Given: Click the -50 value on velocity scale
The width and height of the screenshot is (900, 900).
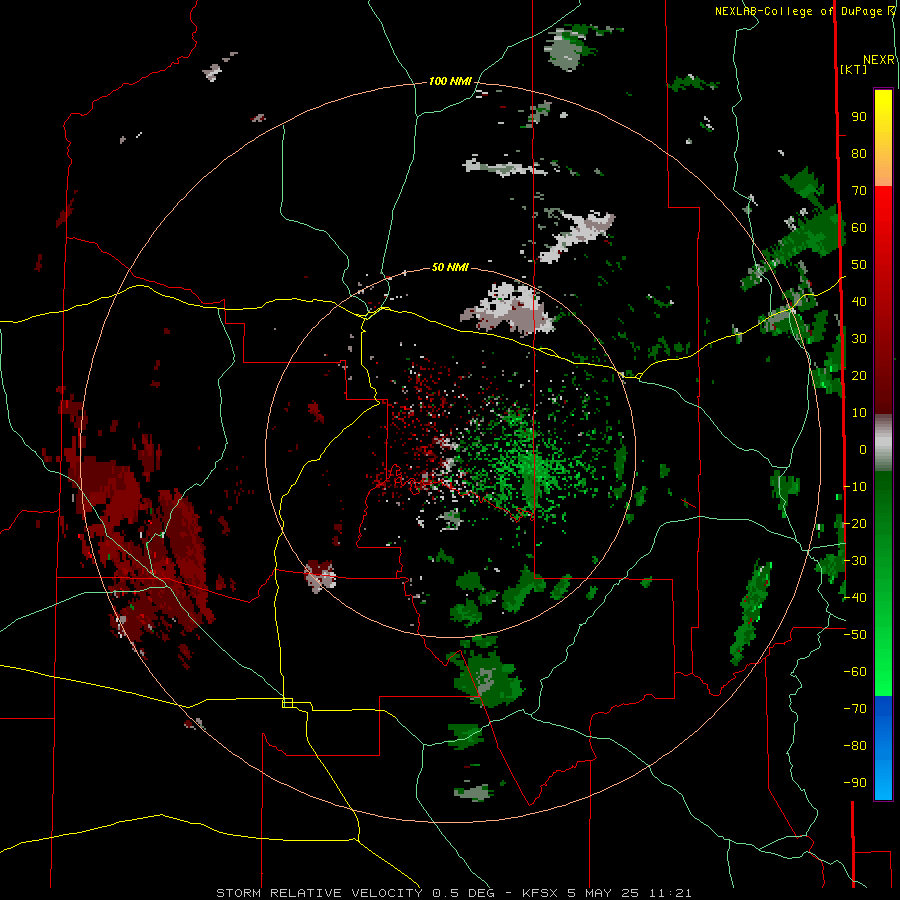Looking at the screenshot, I should (x=855, y=635).
